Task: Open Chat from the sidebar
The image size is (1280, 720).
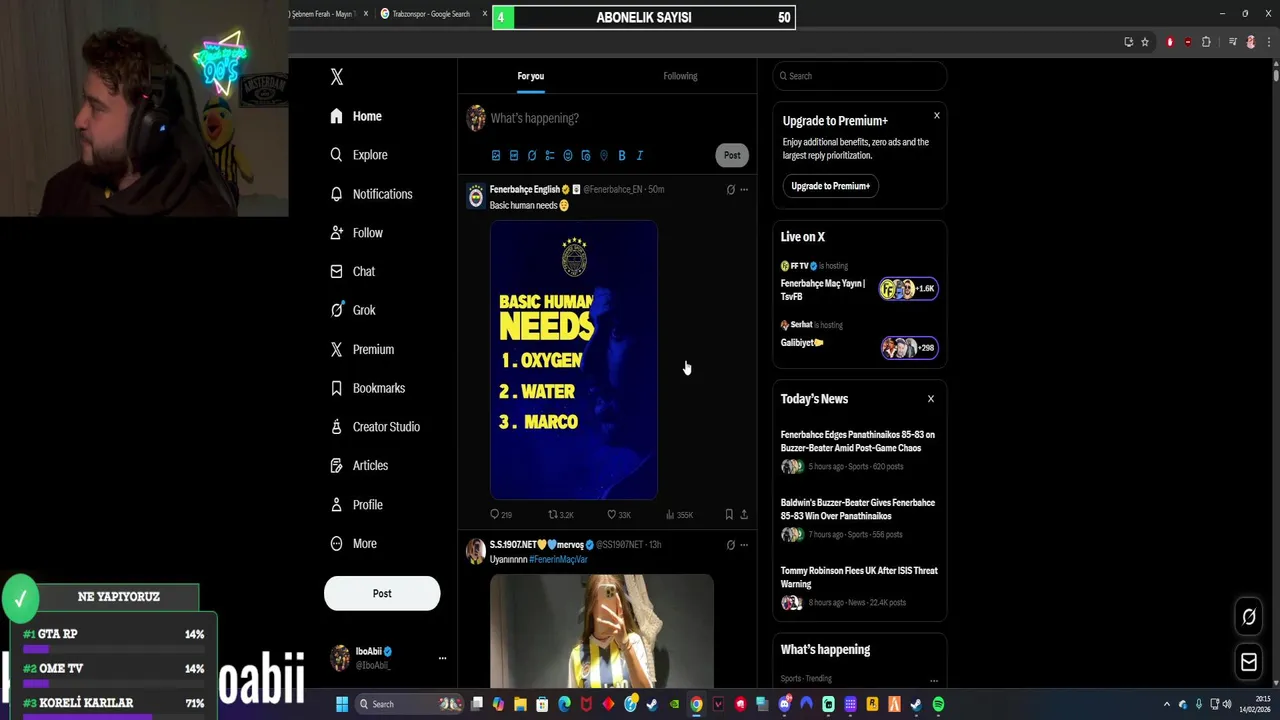Action: [353, 272]
